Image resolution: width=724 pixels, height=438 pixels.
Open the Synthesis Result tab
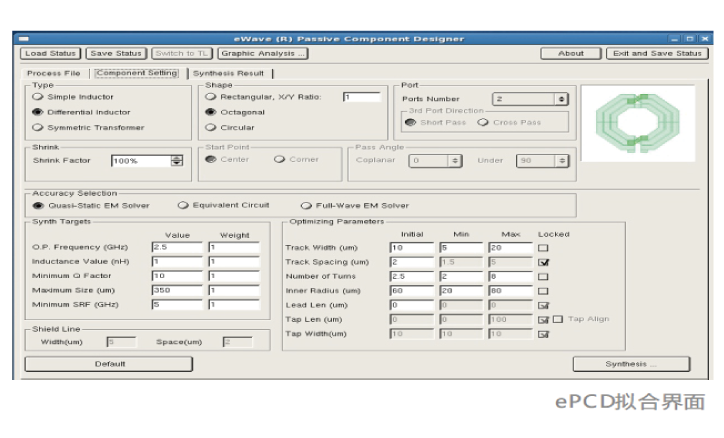(x=228, y=73)
